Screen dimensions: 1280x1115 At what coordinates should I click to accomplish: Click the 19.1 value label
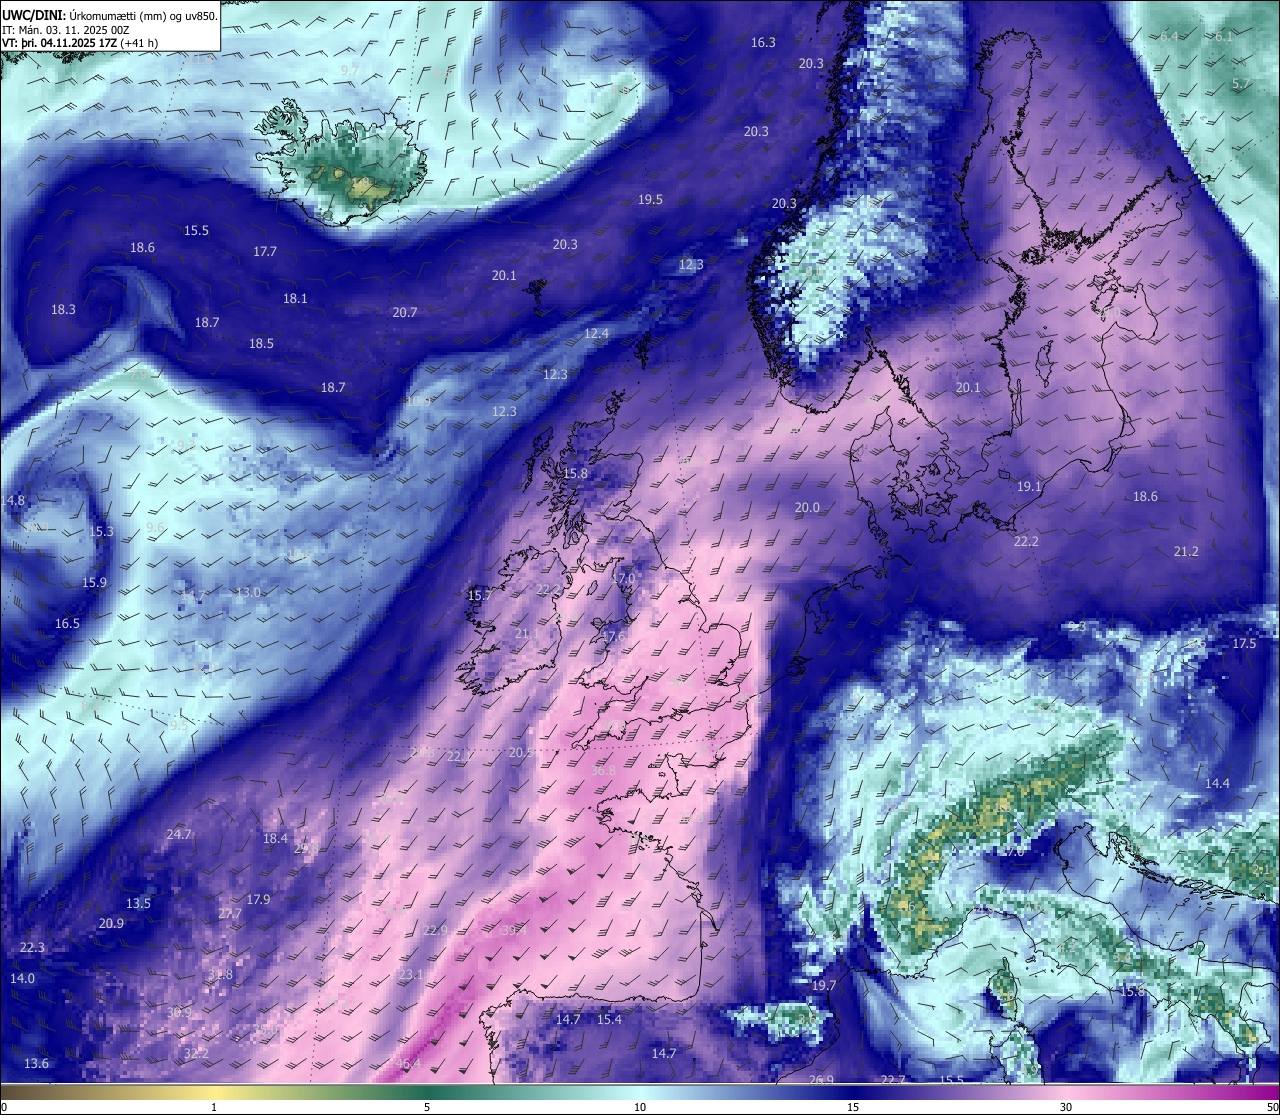[1029, 487]
